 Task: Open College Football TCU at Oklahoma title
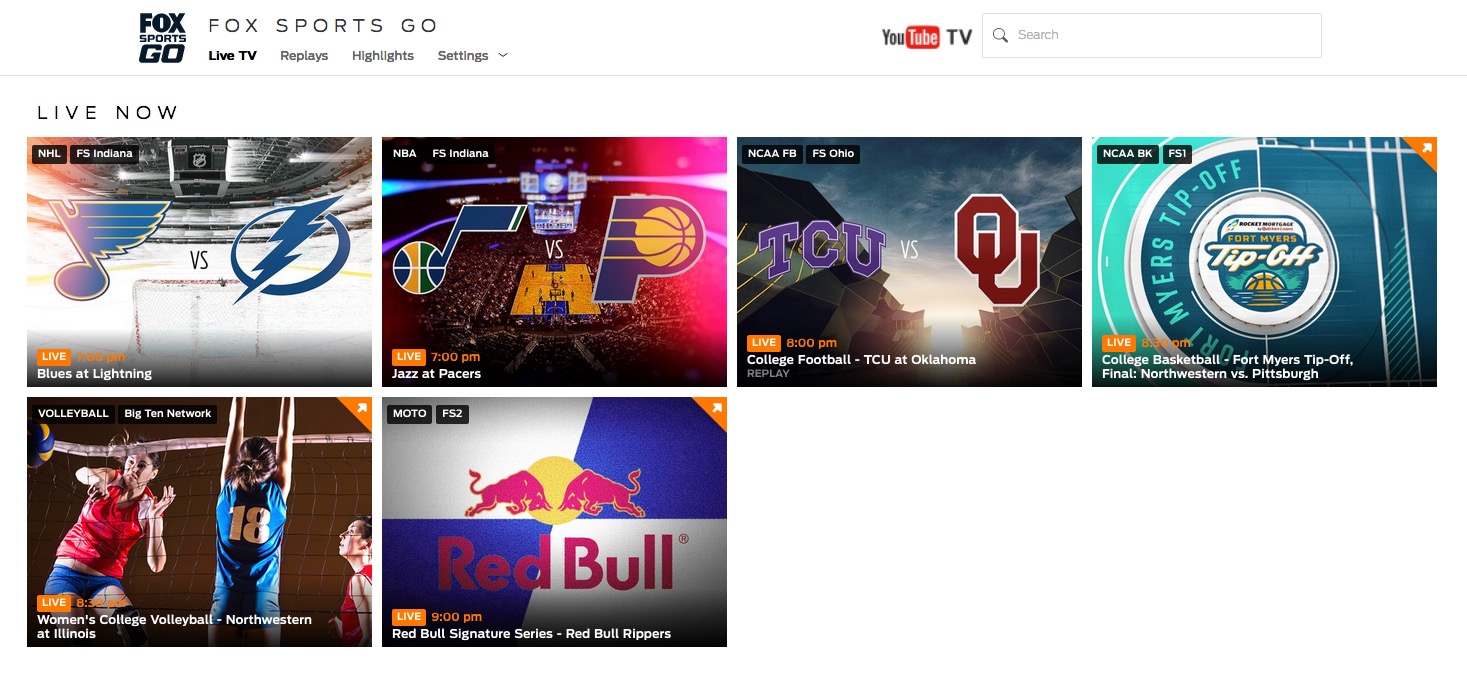coord(861,359)
